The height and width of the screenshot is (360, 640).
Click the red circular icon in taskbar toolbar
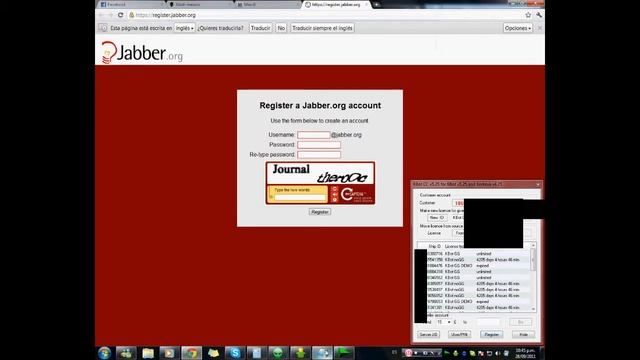coord(408,353)
